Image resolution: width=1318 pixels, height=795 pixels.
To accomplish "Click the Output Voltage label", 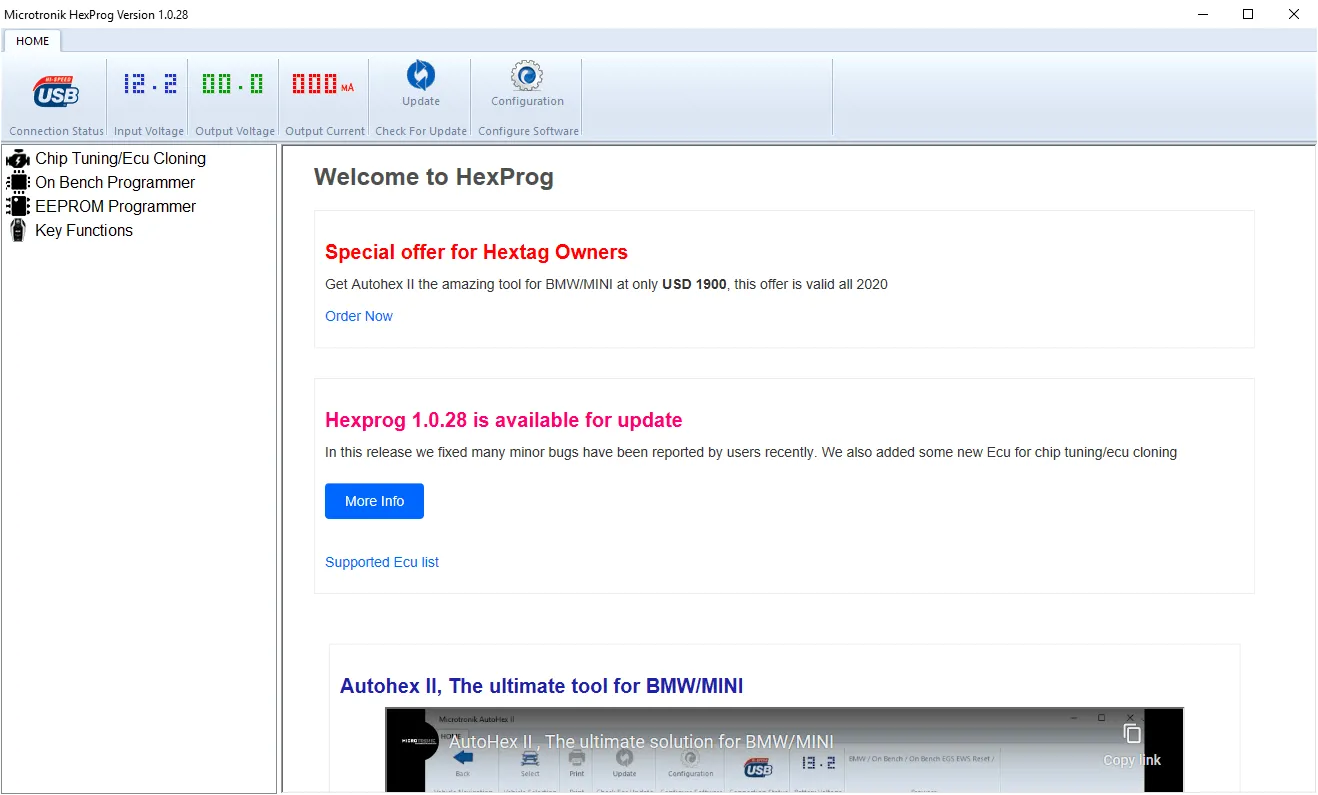I will pyautogui.click(x=235, y=131).
